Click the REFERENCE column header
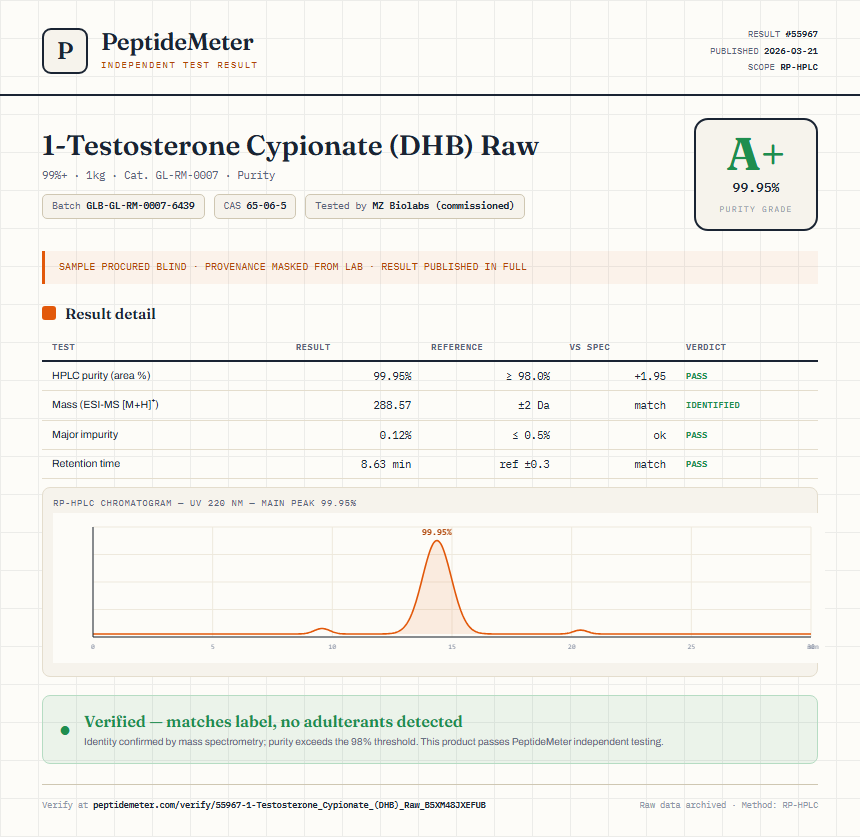This screenshot has height=837, width=860. click(457, 347)
